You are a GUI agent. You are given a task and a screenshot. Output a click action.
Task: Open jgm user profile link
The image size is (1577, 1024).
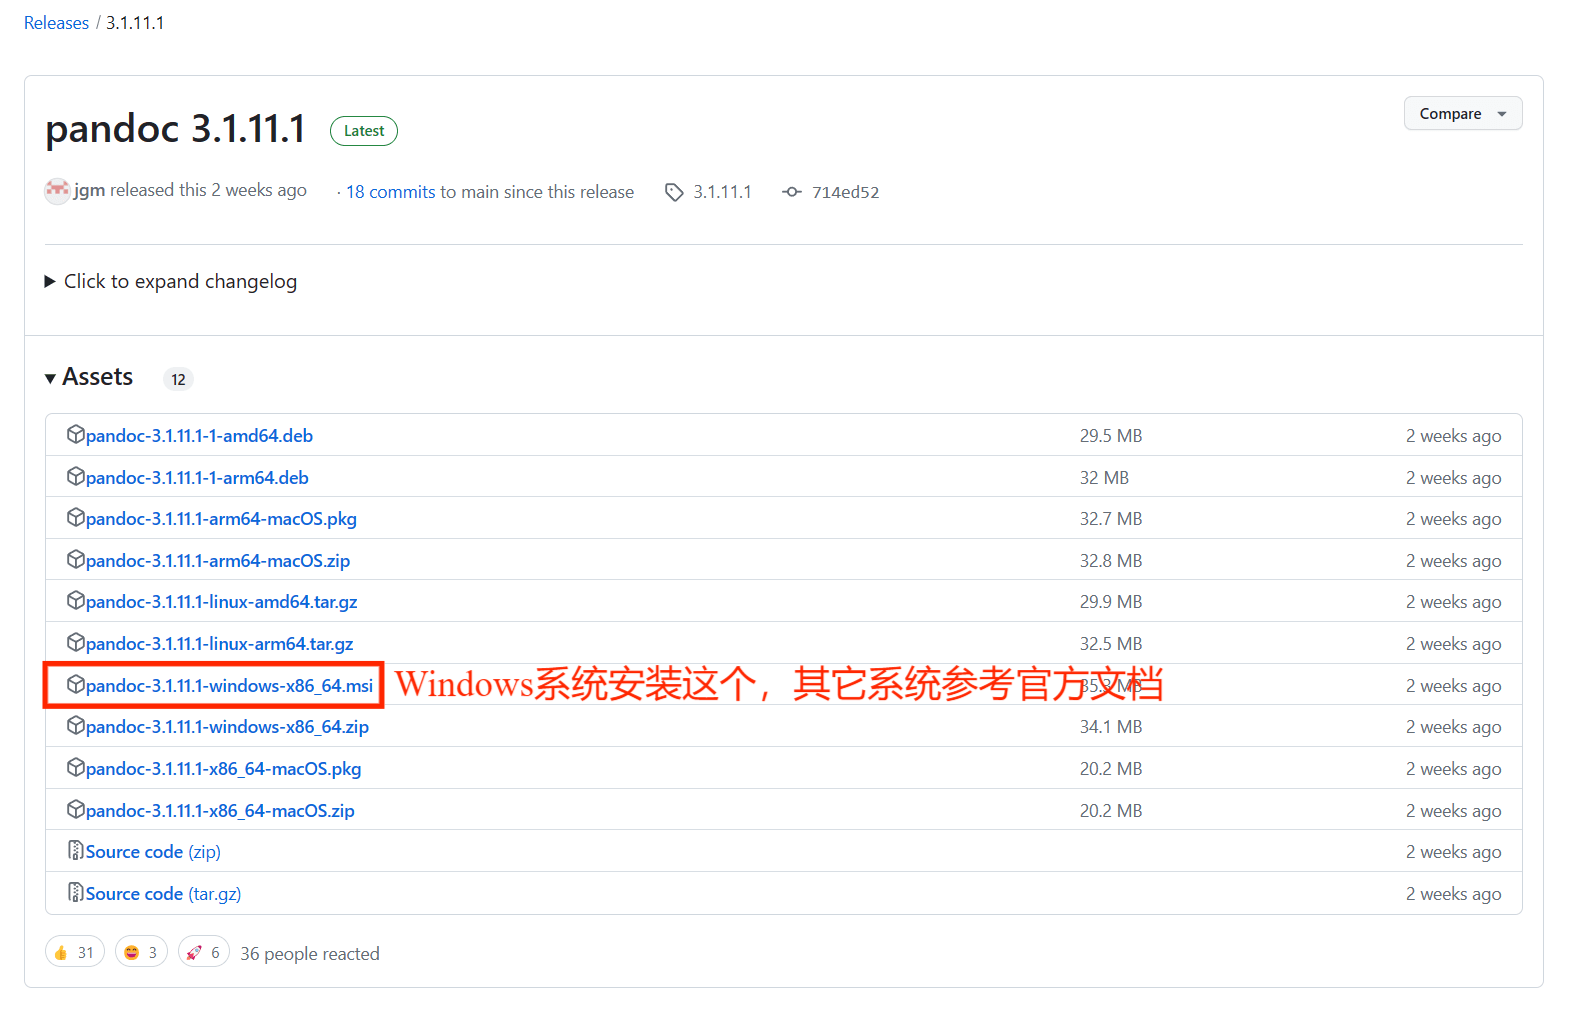(89, 190)
